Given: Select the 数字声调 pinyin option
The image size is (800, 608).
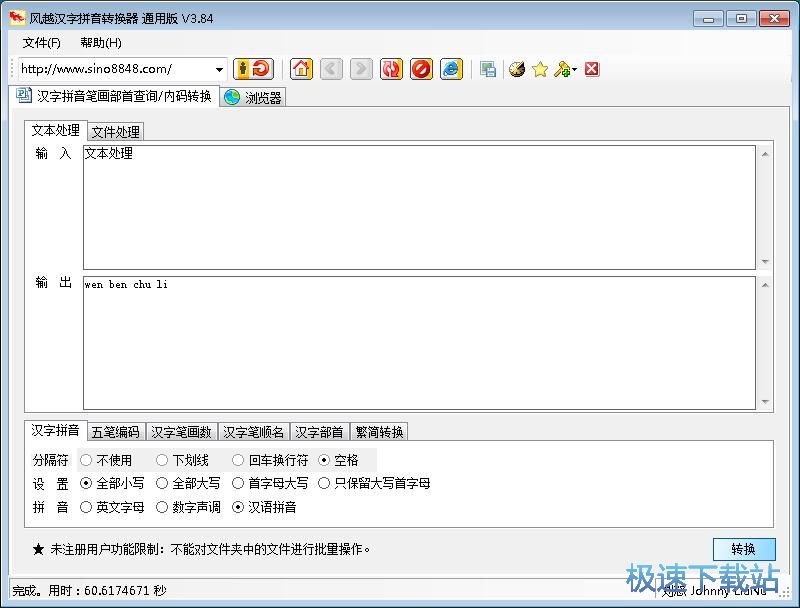Looking at the screenshot, I should point(188,507).
